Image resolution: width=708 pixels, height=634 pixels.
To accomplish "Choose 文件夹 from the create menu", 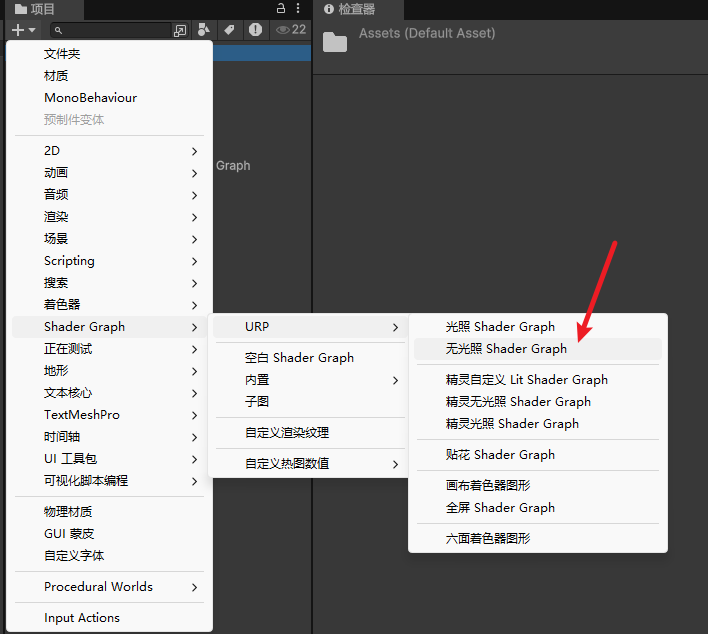I will coord(109,54).
